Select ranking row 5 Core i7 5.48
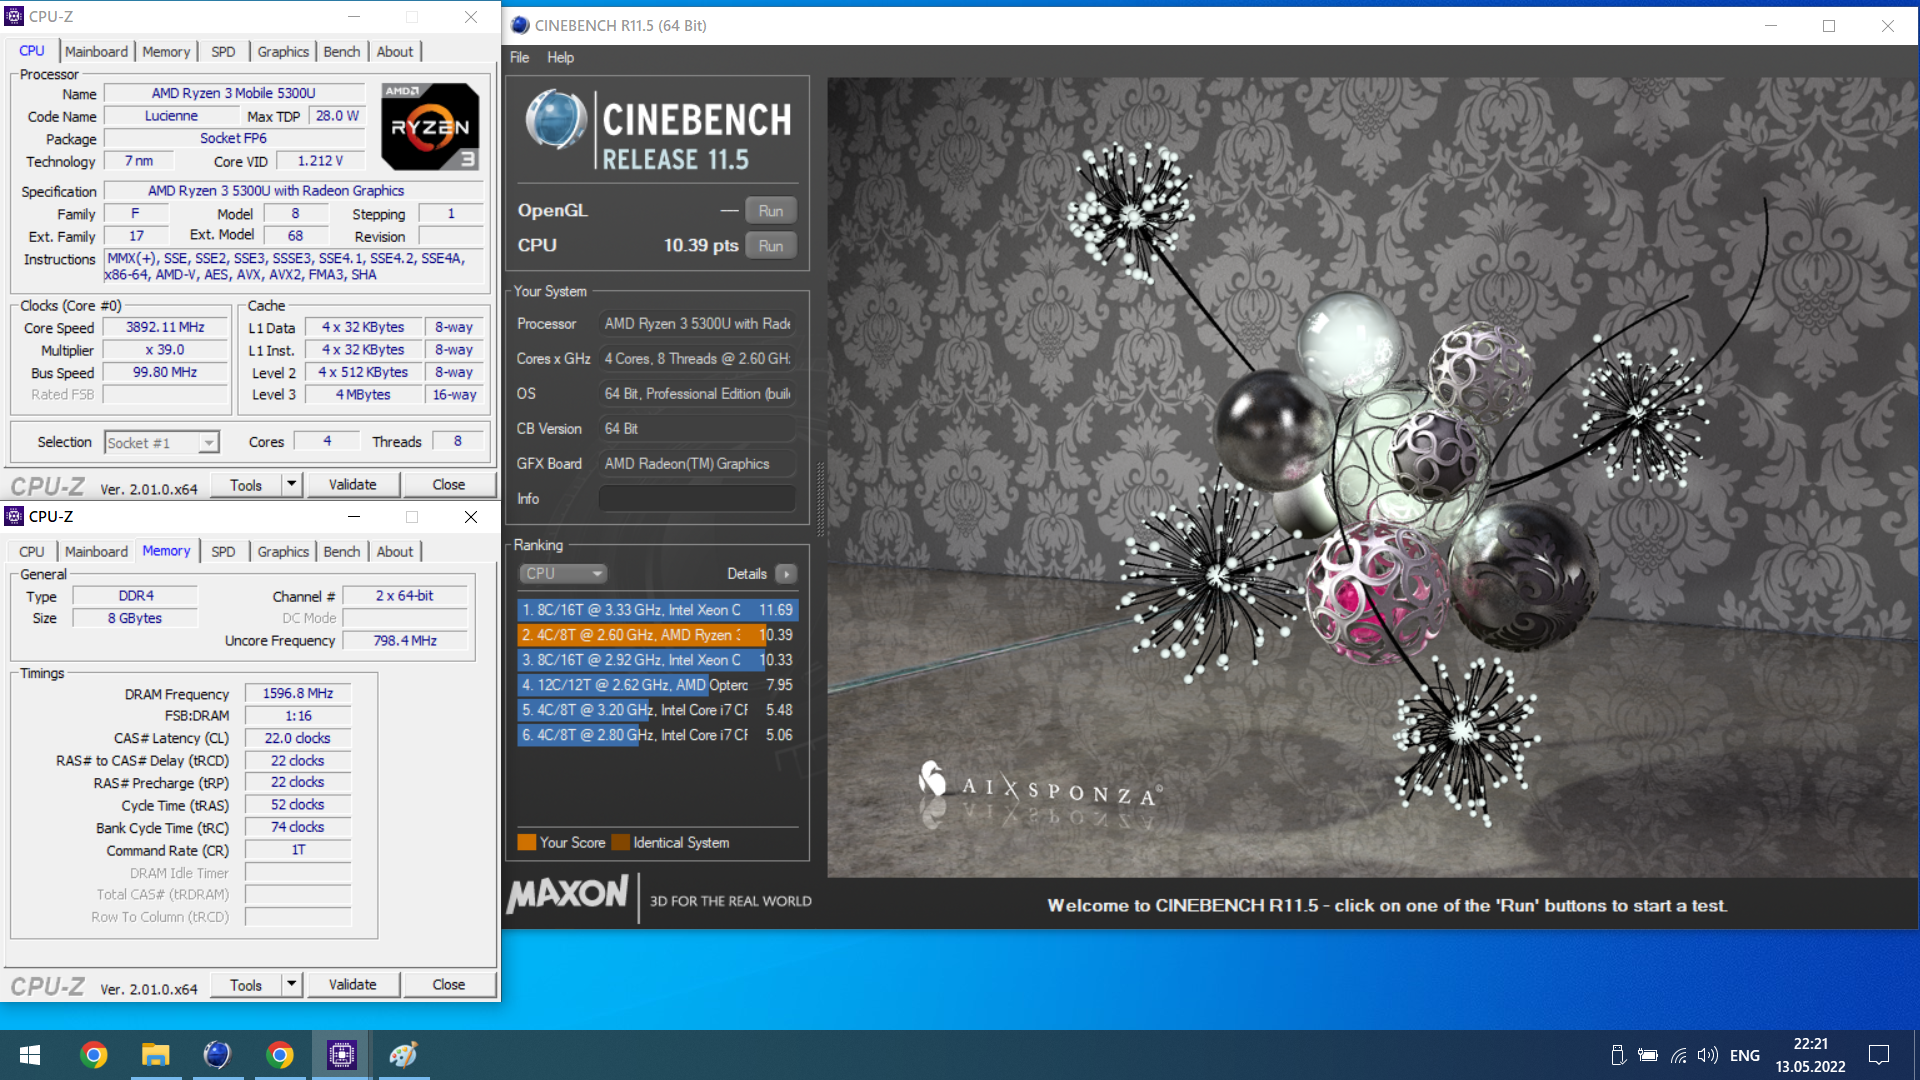This screenshot has height=1080, width=1920. tap(658, 710)
